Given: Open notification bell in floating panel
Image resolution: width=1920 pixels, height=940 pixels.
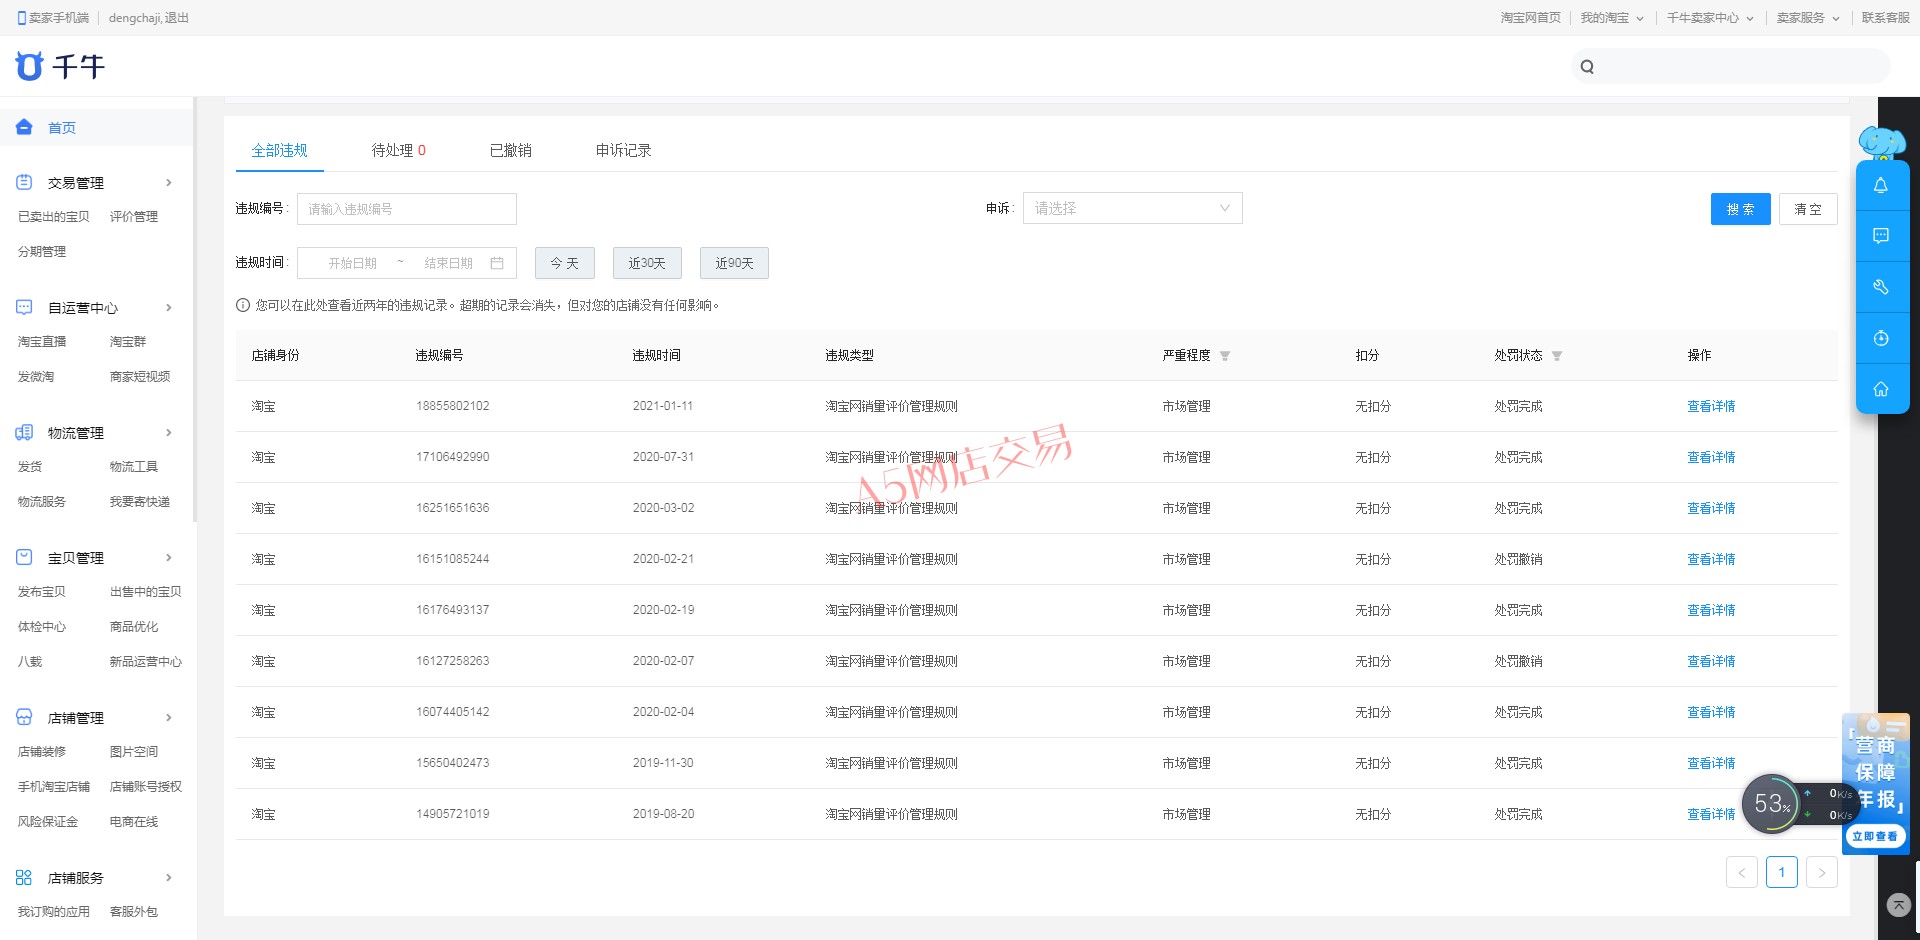Looking at the screenshot, I should point(1881,185).
